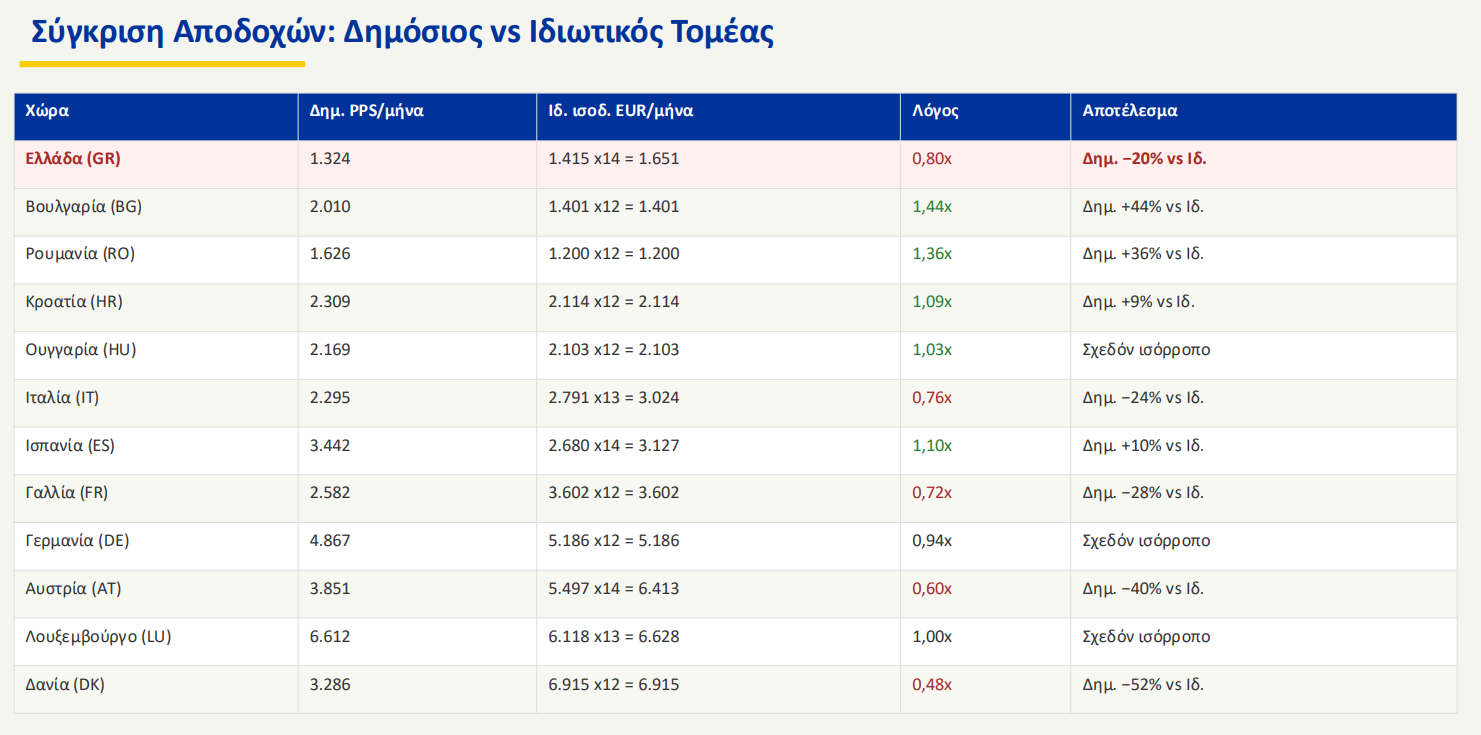Select the Ρουμανία (RO) PPS value 1.626
This screenshot has height=735, width=1481.
(x=330, y=254)
